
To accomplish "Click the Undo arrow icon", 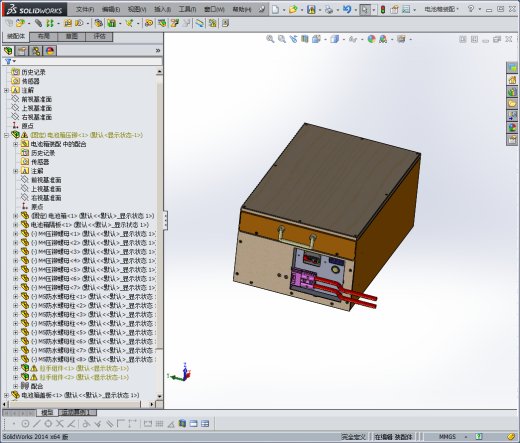I will click(347, 9).
